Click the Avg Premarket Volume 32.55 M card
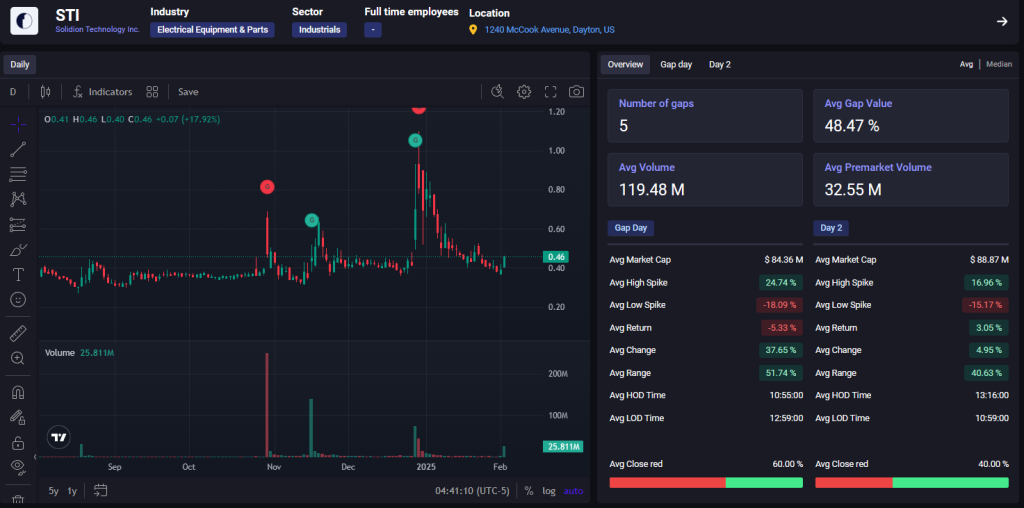1024x508 pixels. [x=910, y=180]
